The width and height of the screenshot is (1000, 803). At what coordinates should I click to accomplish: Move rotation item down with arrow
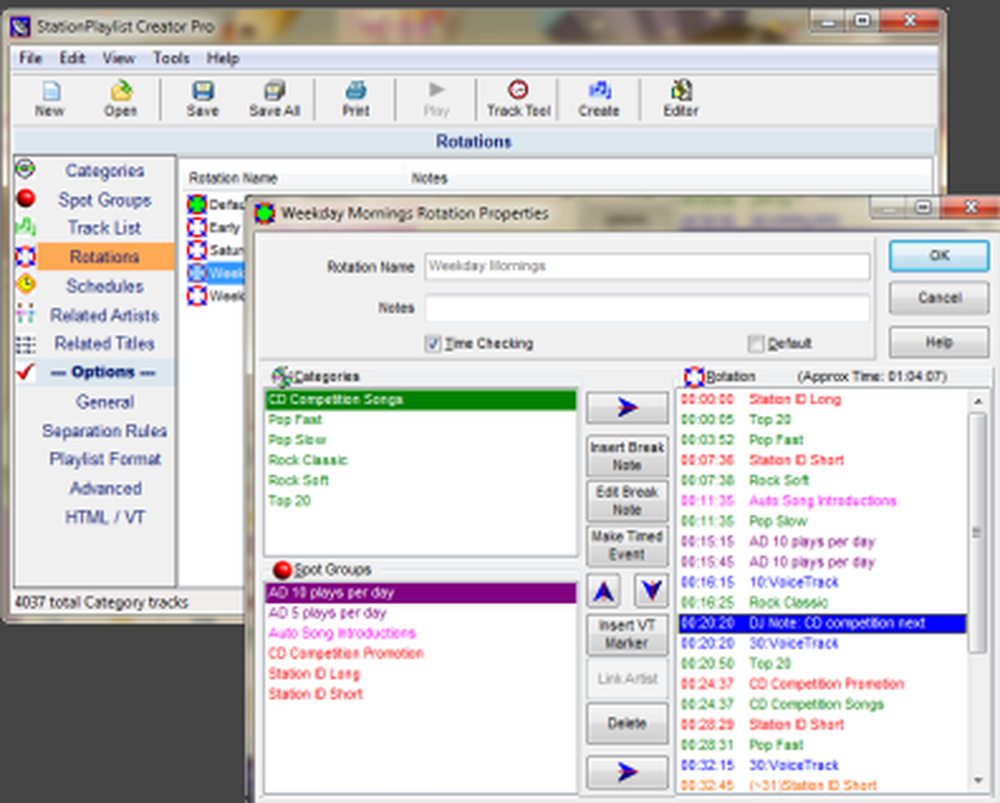point(651,591)
